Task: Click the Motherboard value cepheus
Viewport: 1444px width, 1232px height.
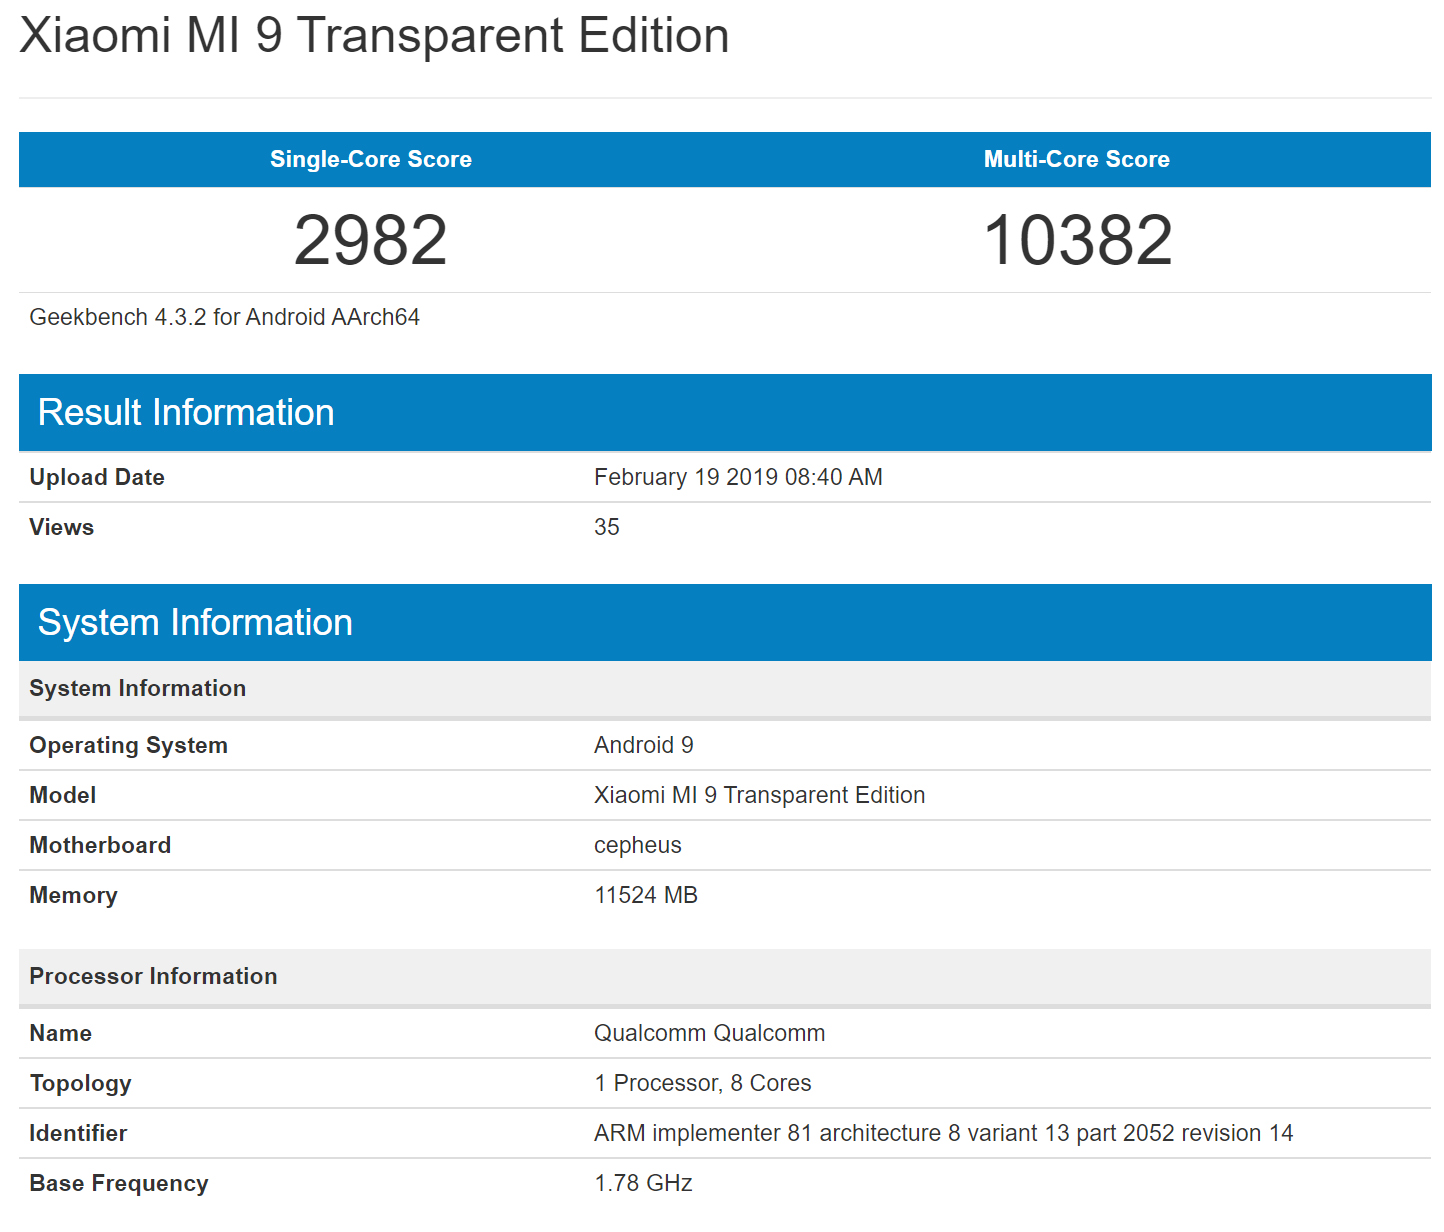Action: (637, 845)
